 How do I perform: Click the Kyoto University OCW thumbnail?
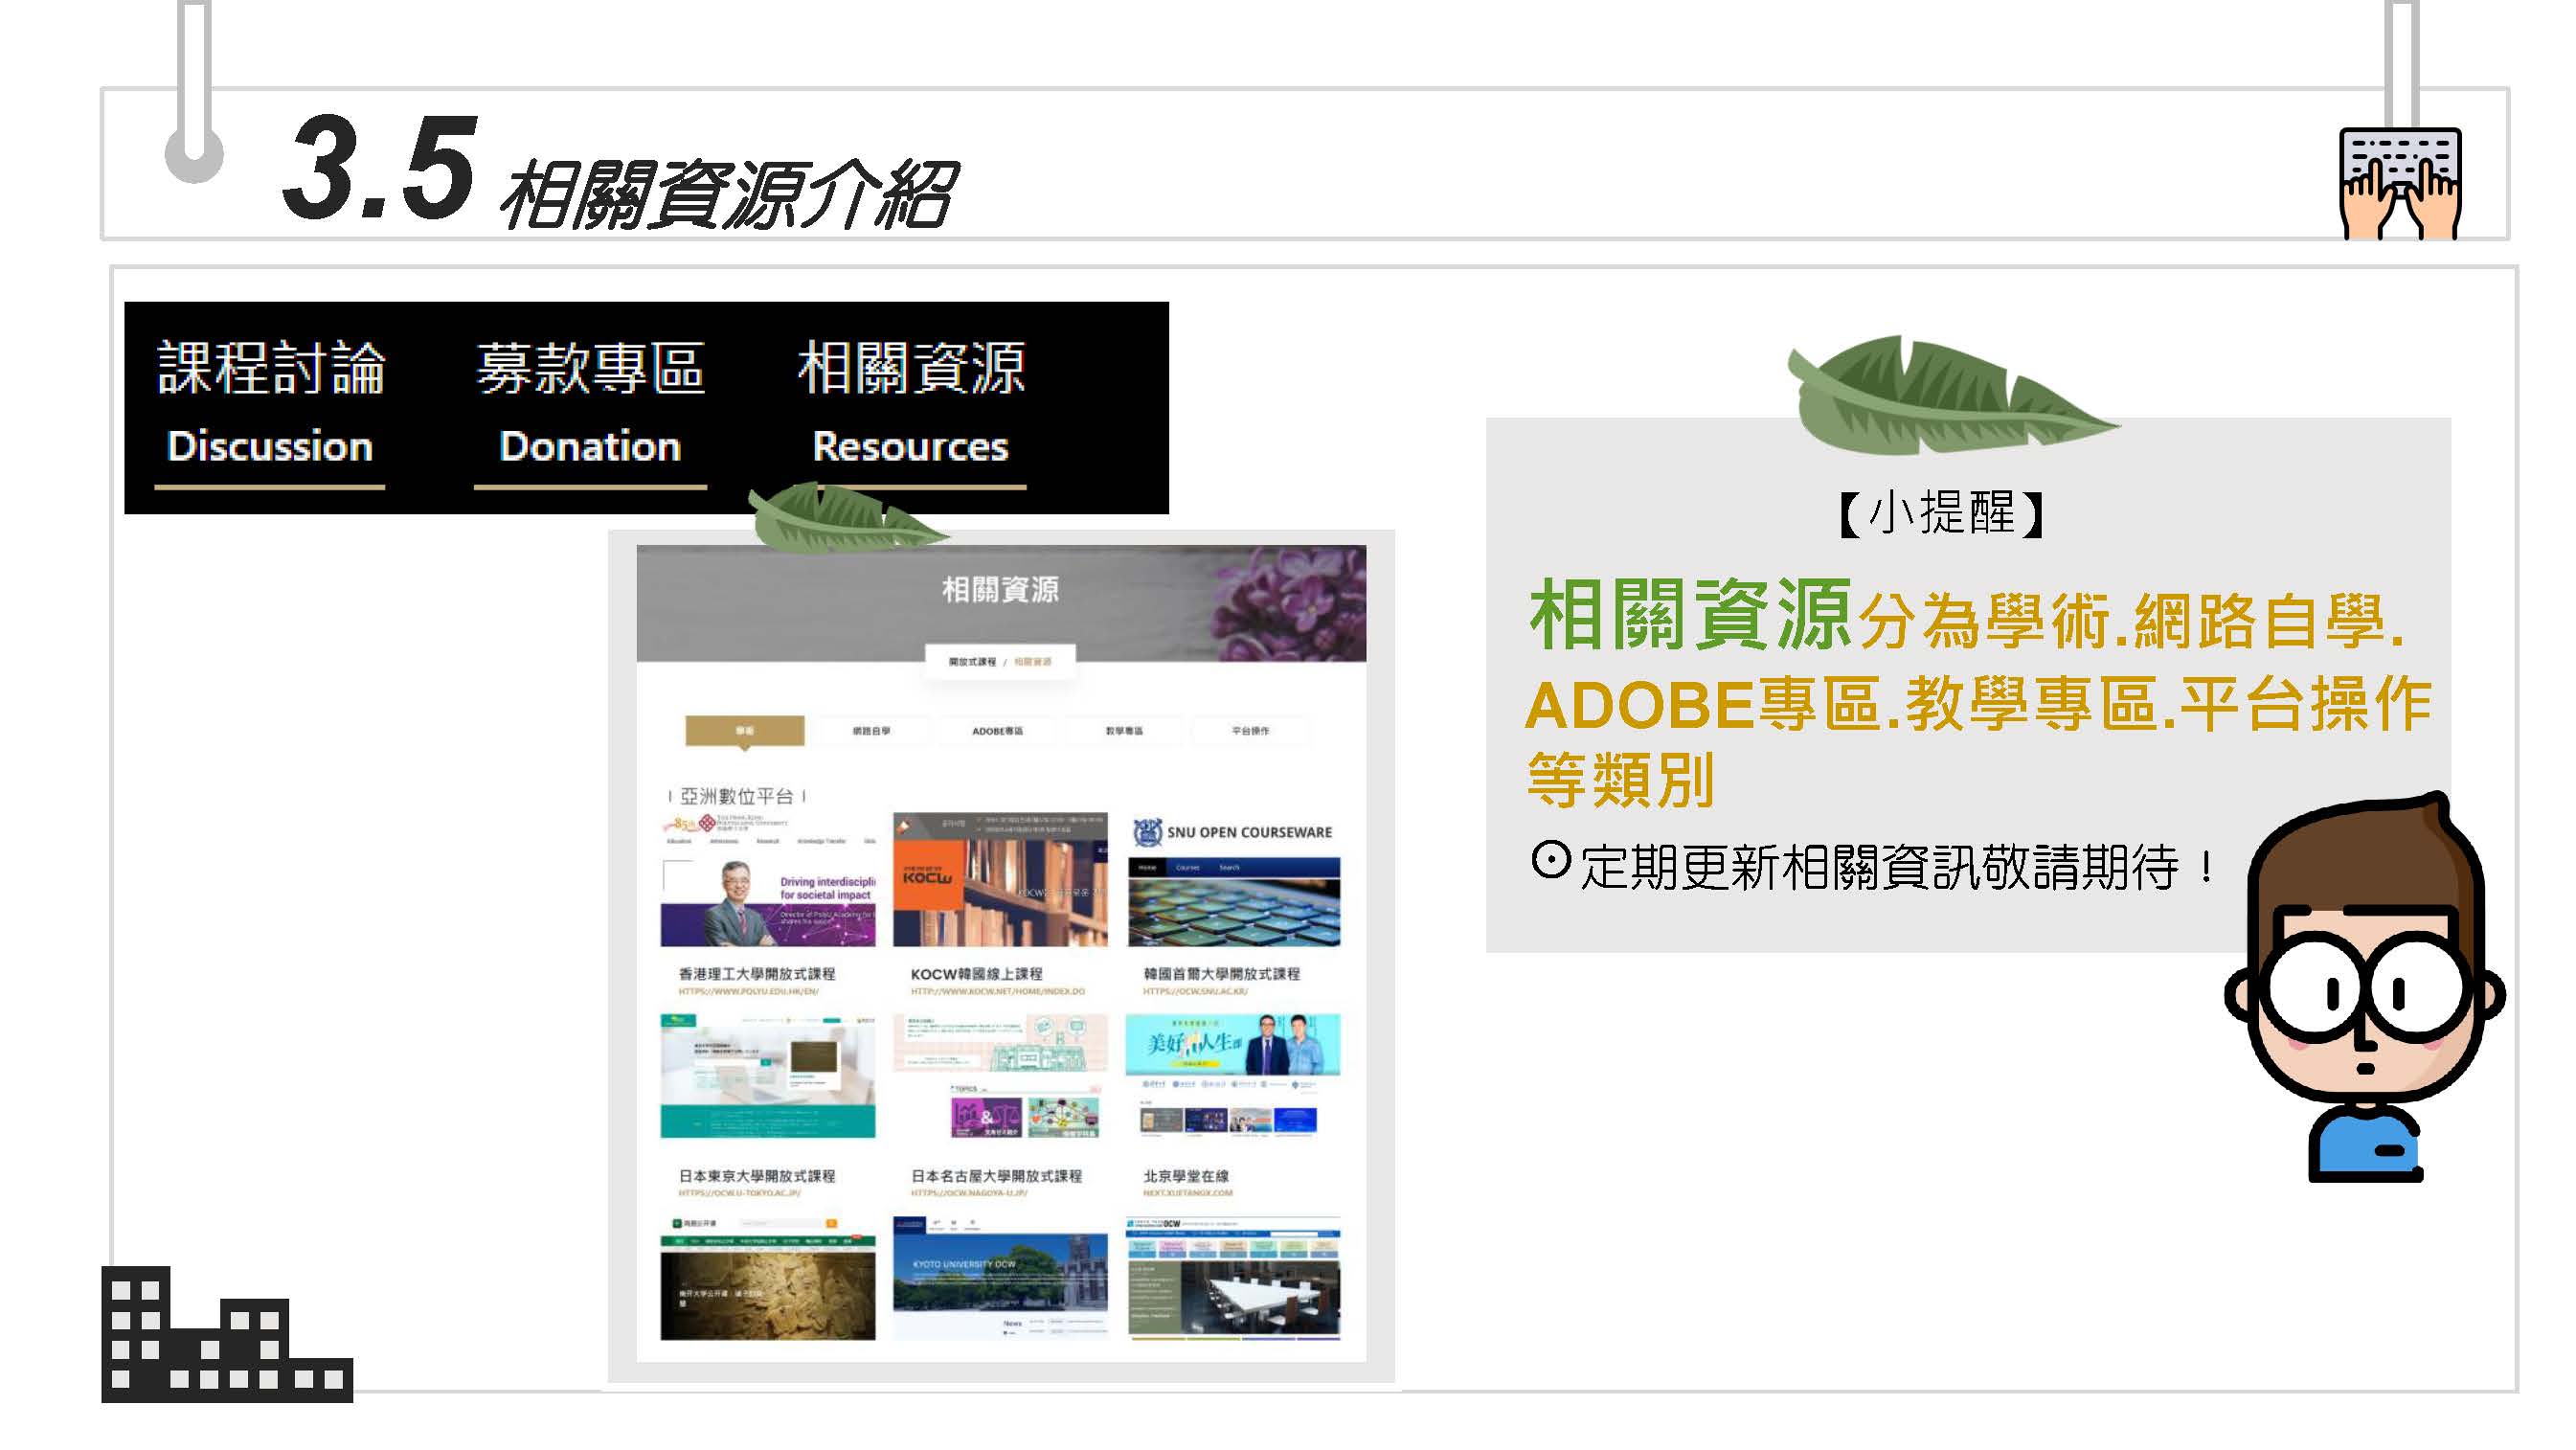pos(1000,1278)
